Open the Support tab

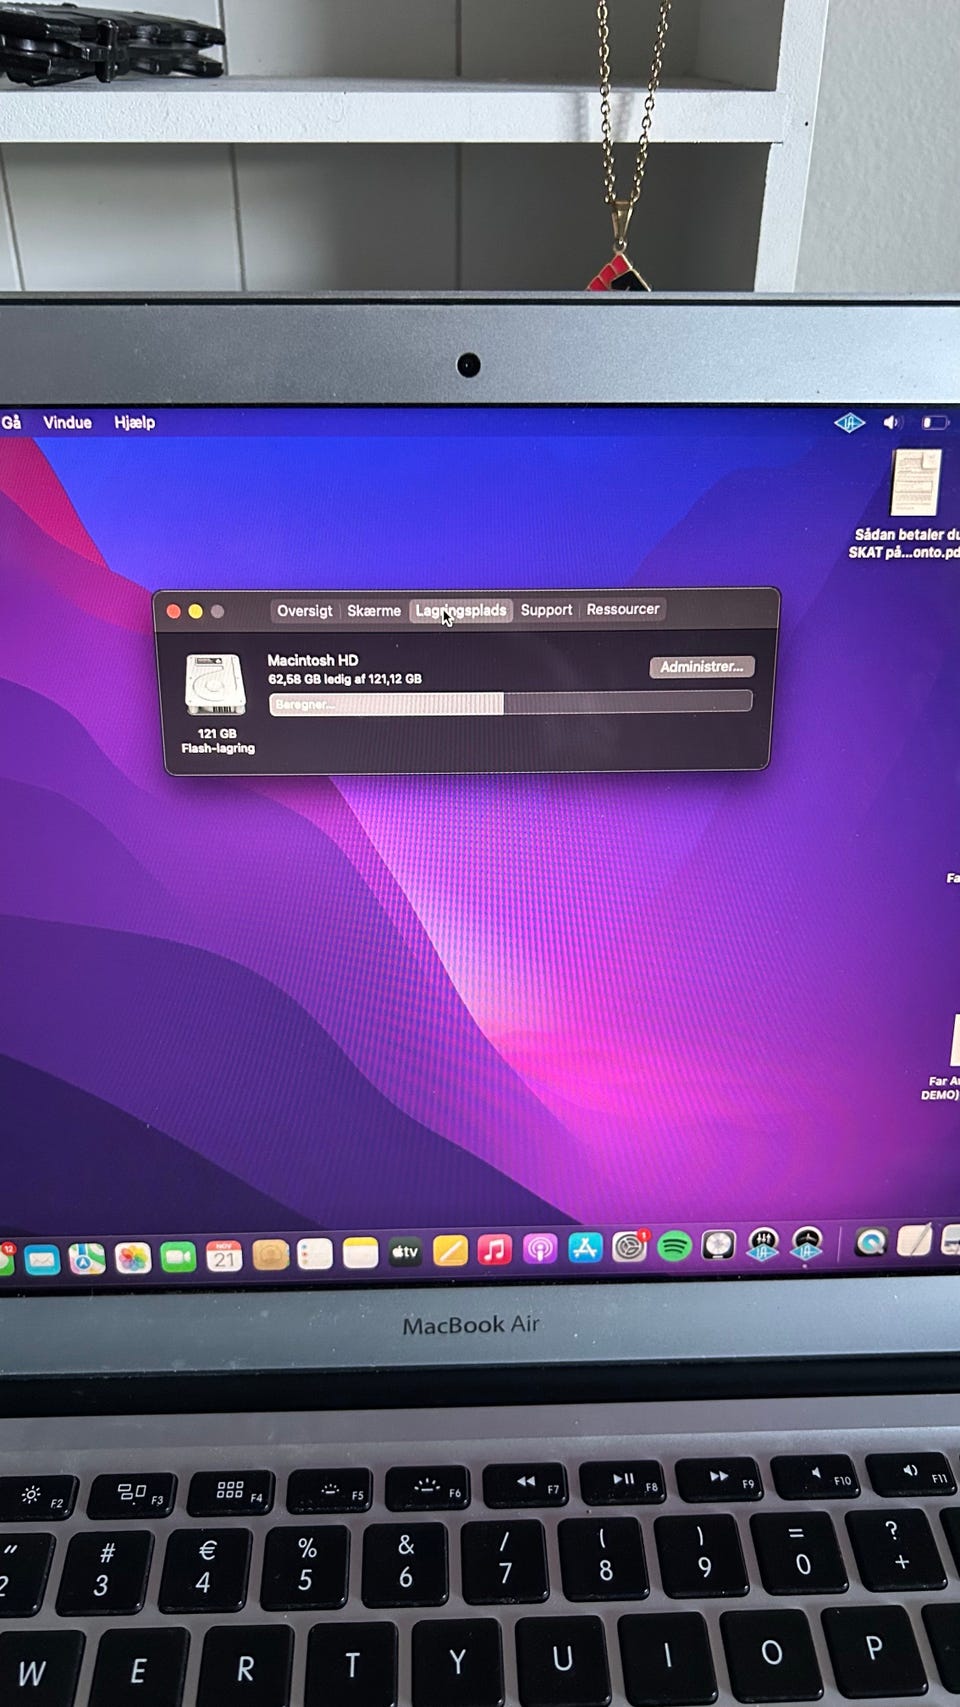click(x=546, y=610)
